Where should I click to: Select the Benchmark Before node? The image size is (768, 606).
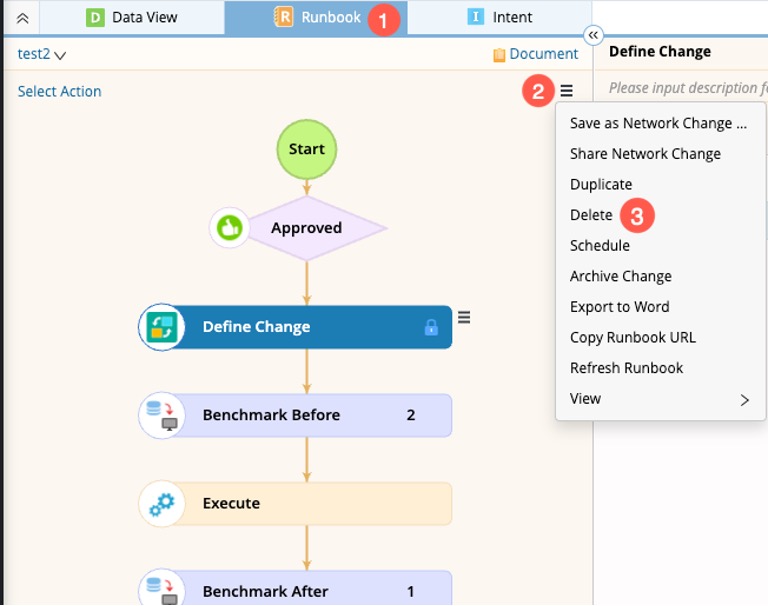click(295, 415)
